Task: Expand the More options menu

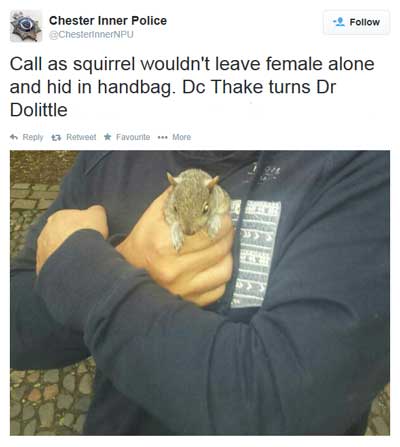Action: click(x=174, y=137)
